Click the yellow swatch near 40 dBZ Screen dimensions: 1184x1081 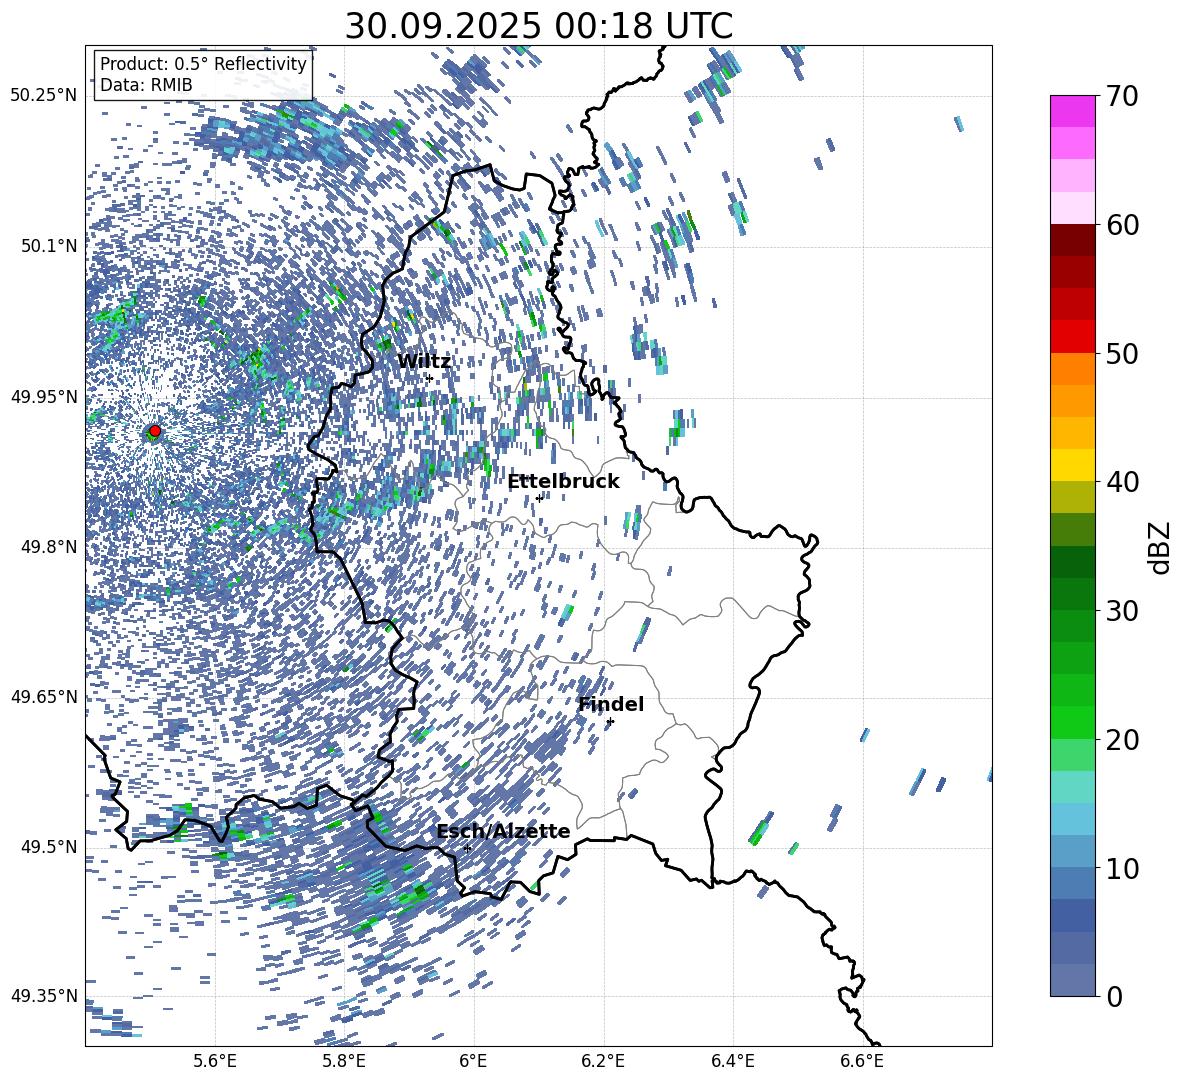(x=1072, y=465)
